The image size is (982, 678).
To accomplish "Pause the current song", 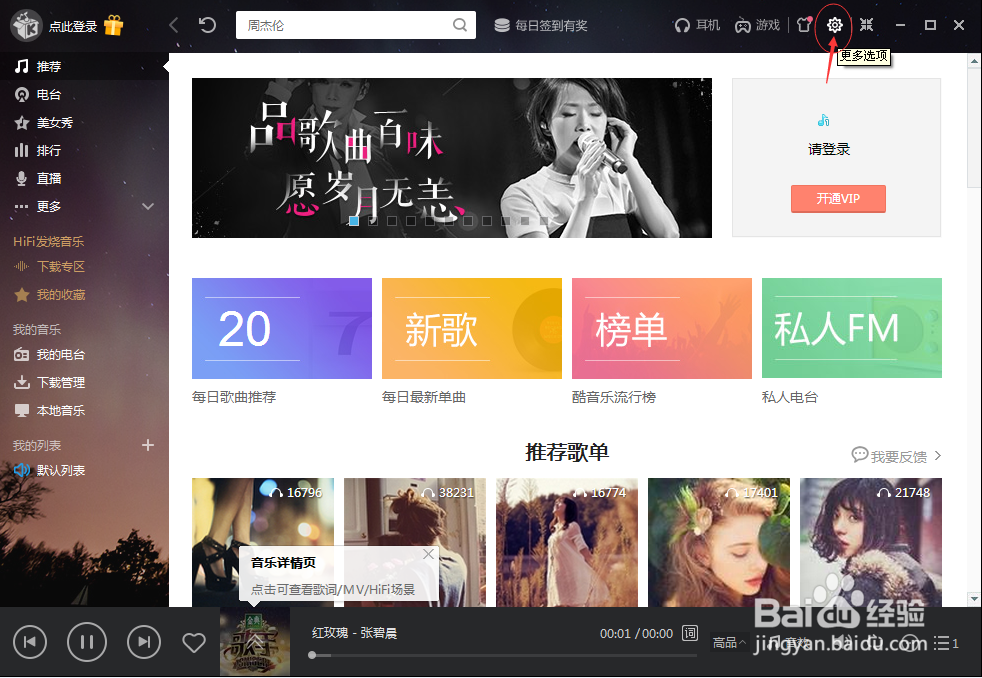I will [x=86, y=642].
